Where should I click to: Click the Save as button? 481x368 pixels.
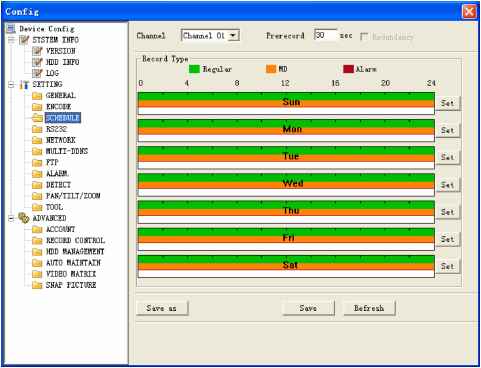pyautogui.click(x=162, y=308)
